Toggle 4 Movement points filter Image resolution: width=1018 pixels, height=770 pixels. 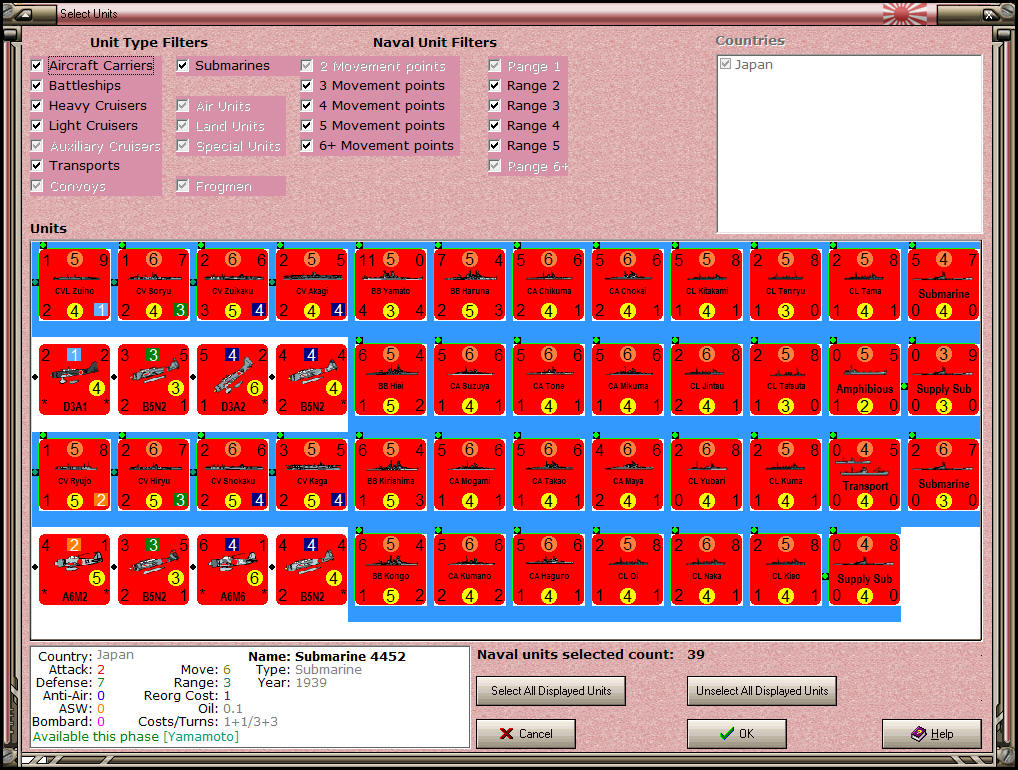(x=307, y=106)
